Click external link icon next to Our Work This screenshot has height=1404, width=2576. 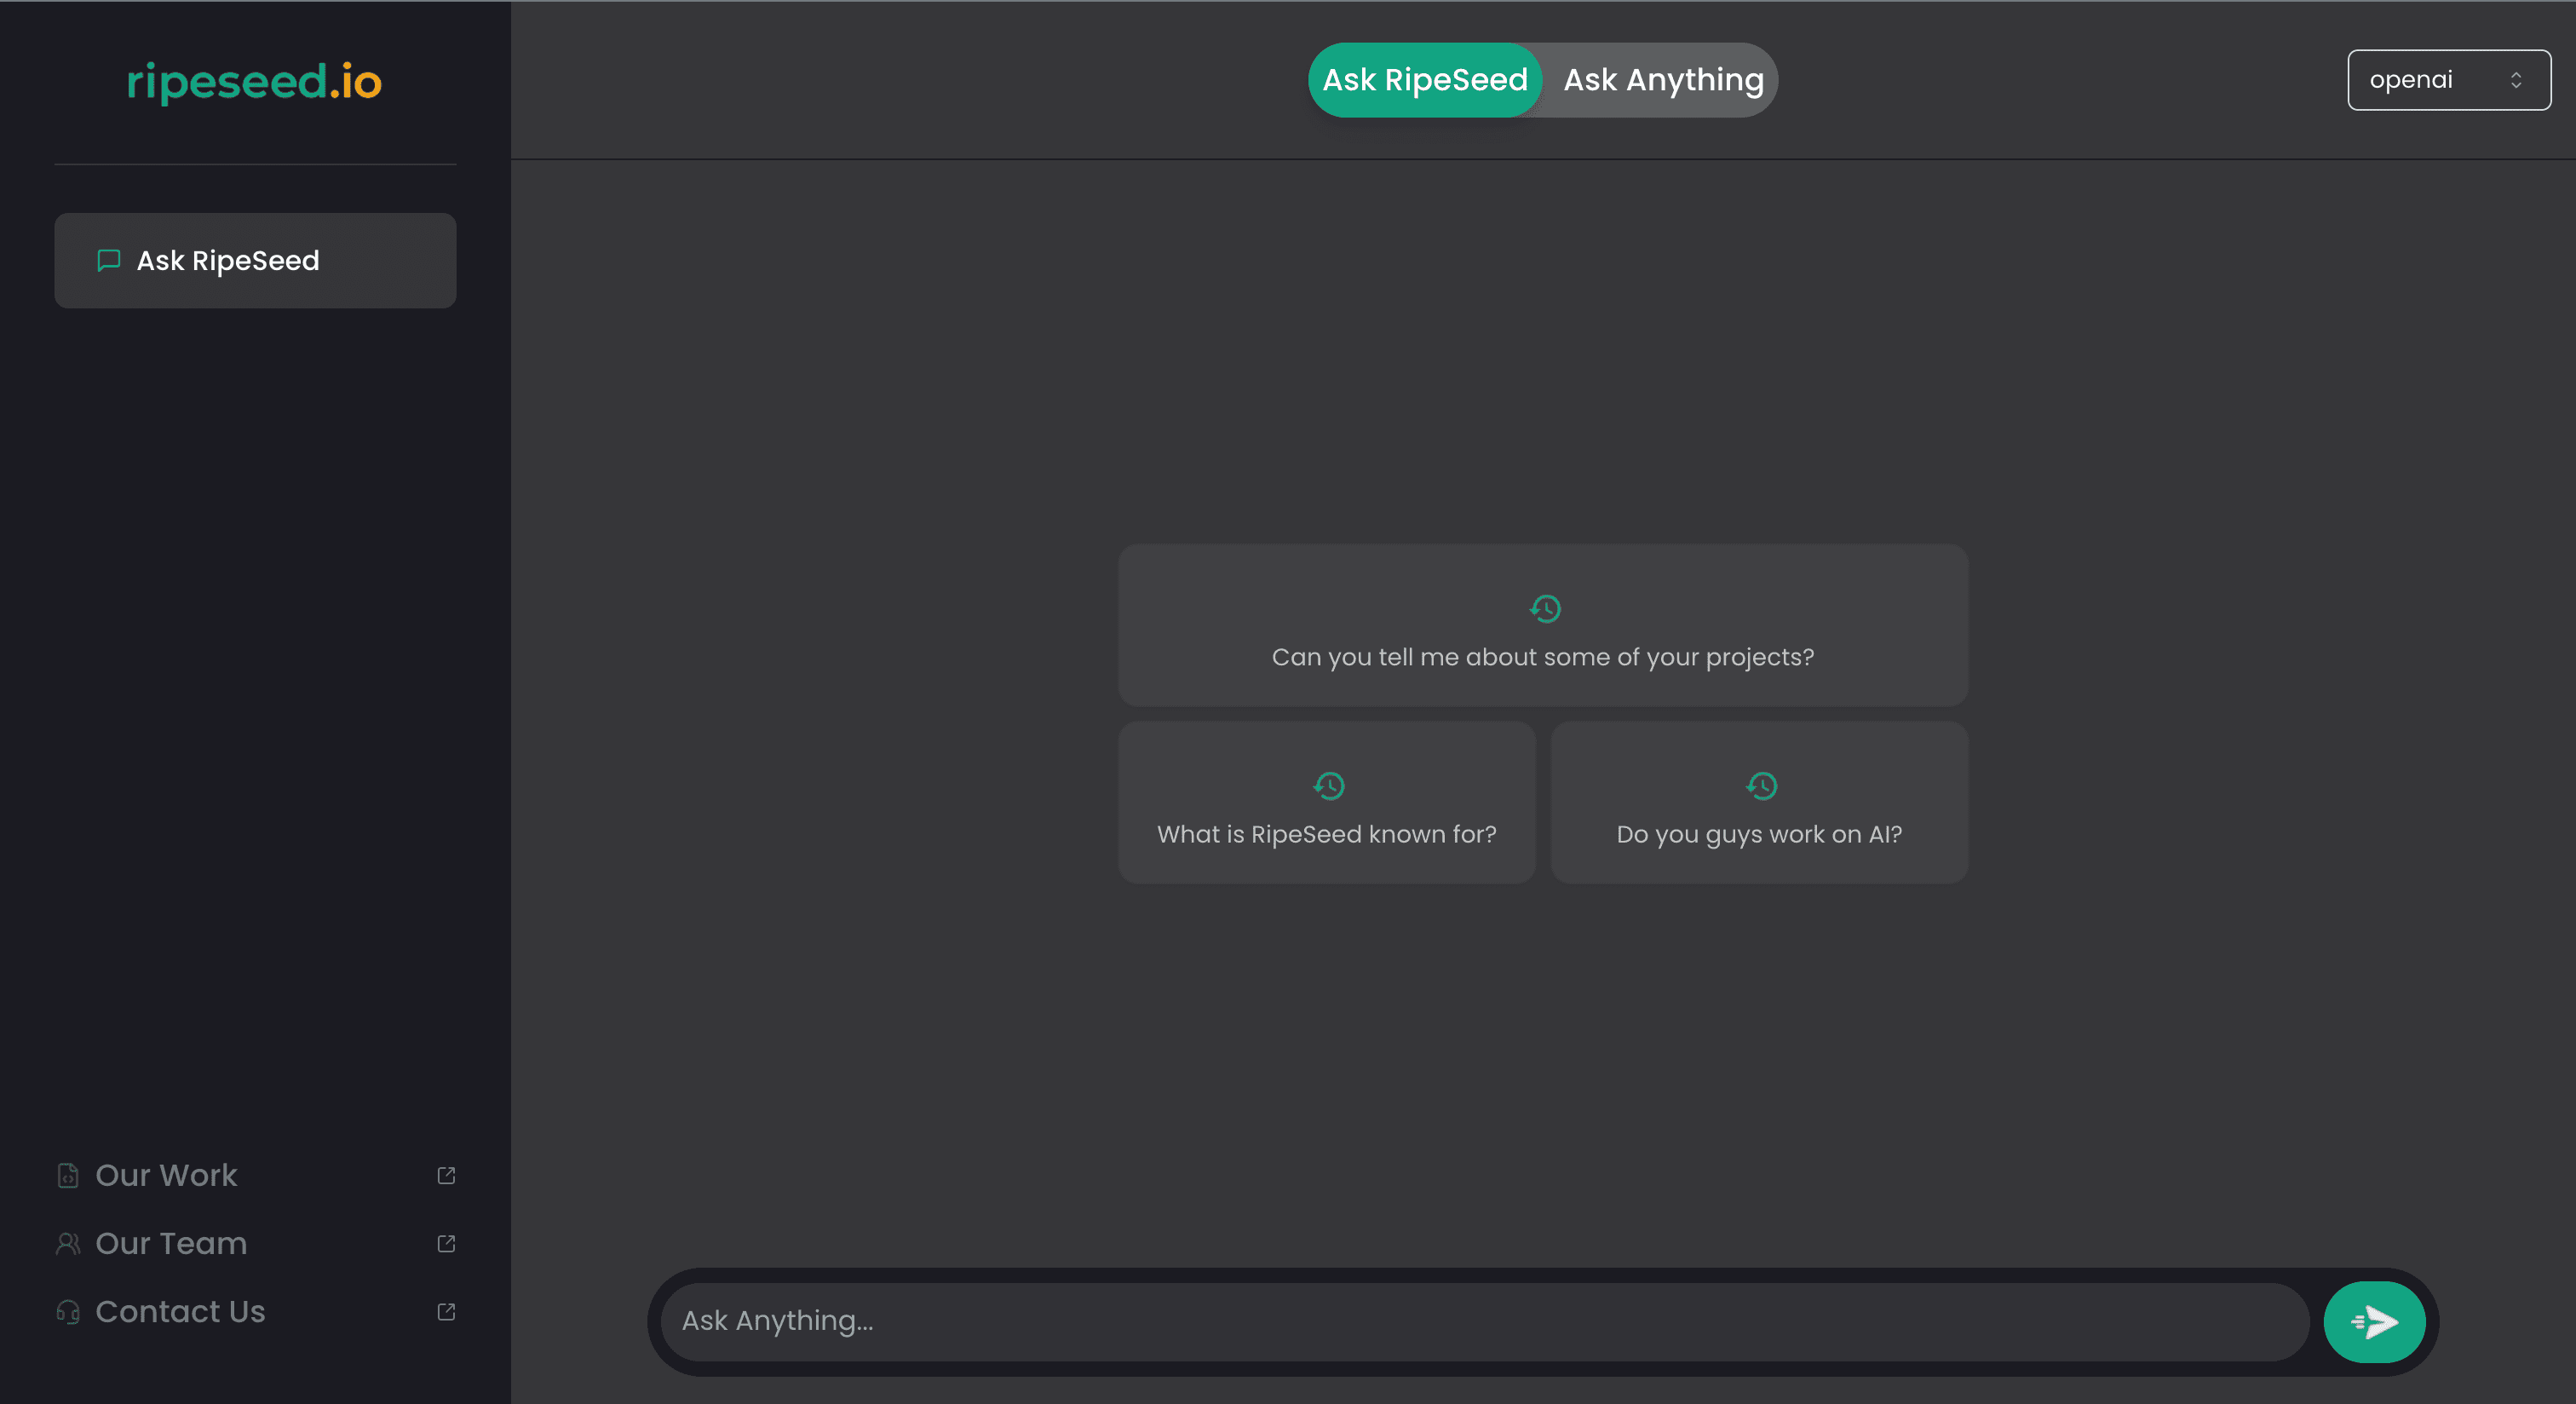coord(446,1175)
